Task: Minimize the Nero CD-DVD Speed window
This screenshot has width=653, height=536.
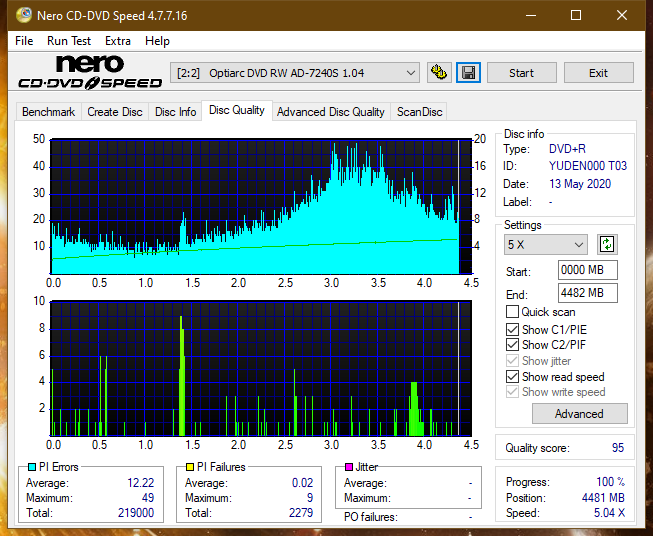Action: click(x=531, y=15)
